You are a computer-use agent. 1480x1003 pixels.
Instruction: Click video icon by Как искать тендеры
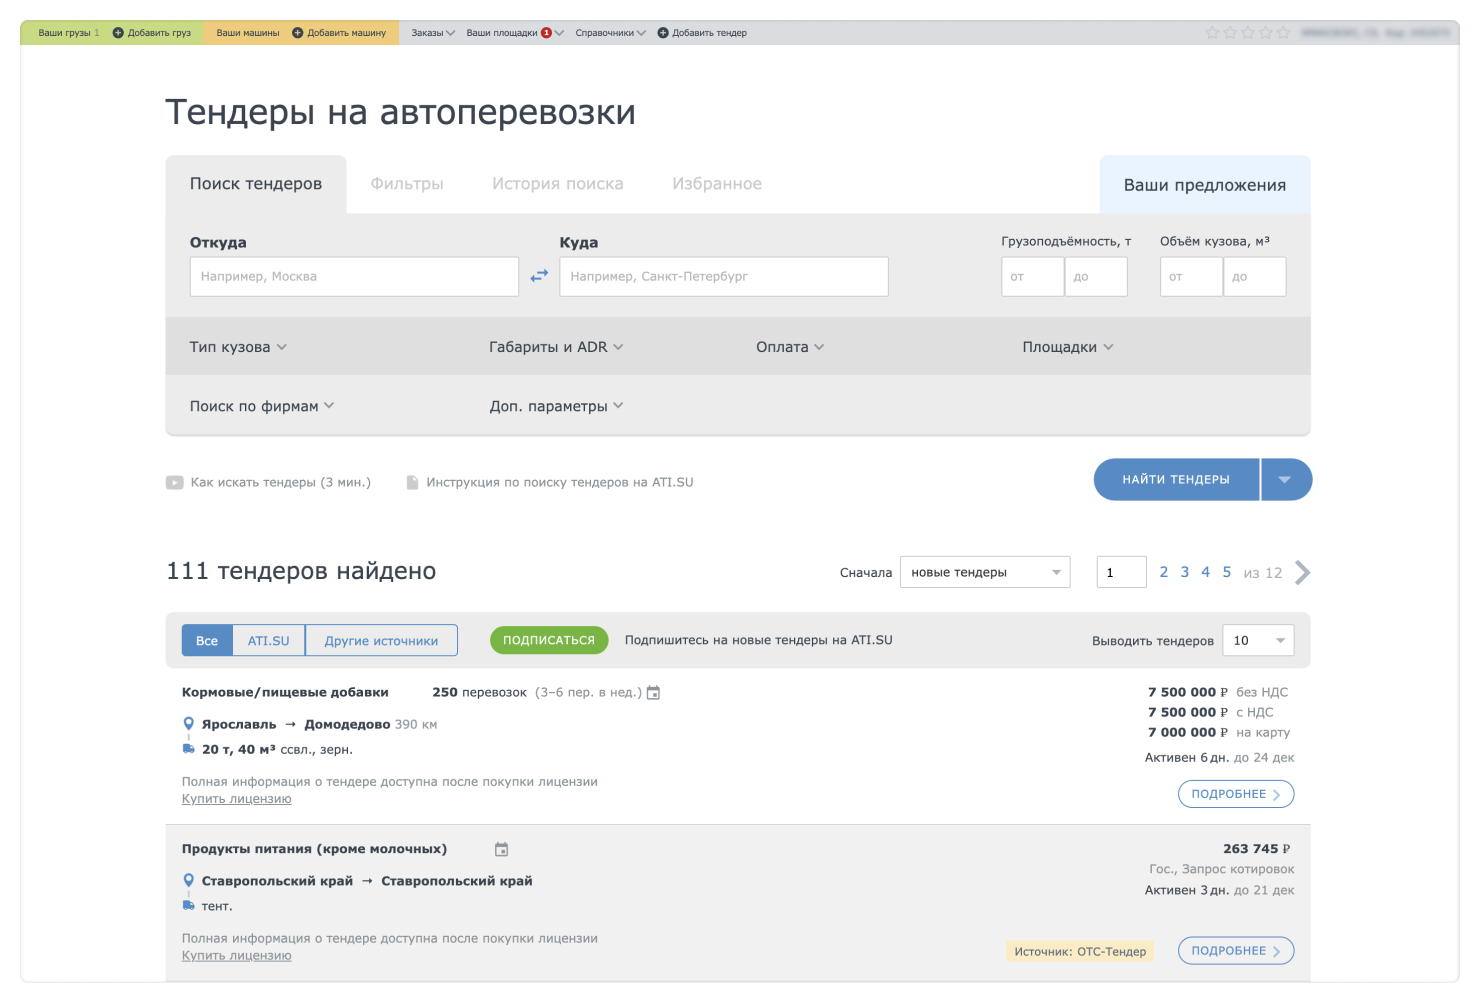pyautogui.click(x=175, y=483)
